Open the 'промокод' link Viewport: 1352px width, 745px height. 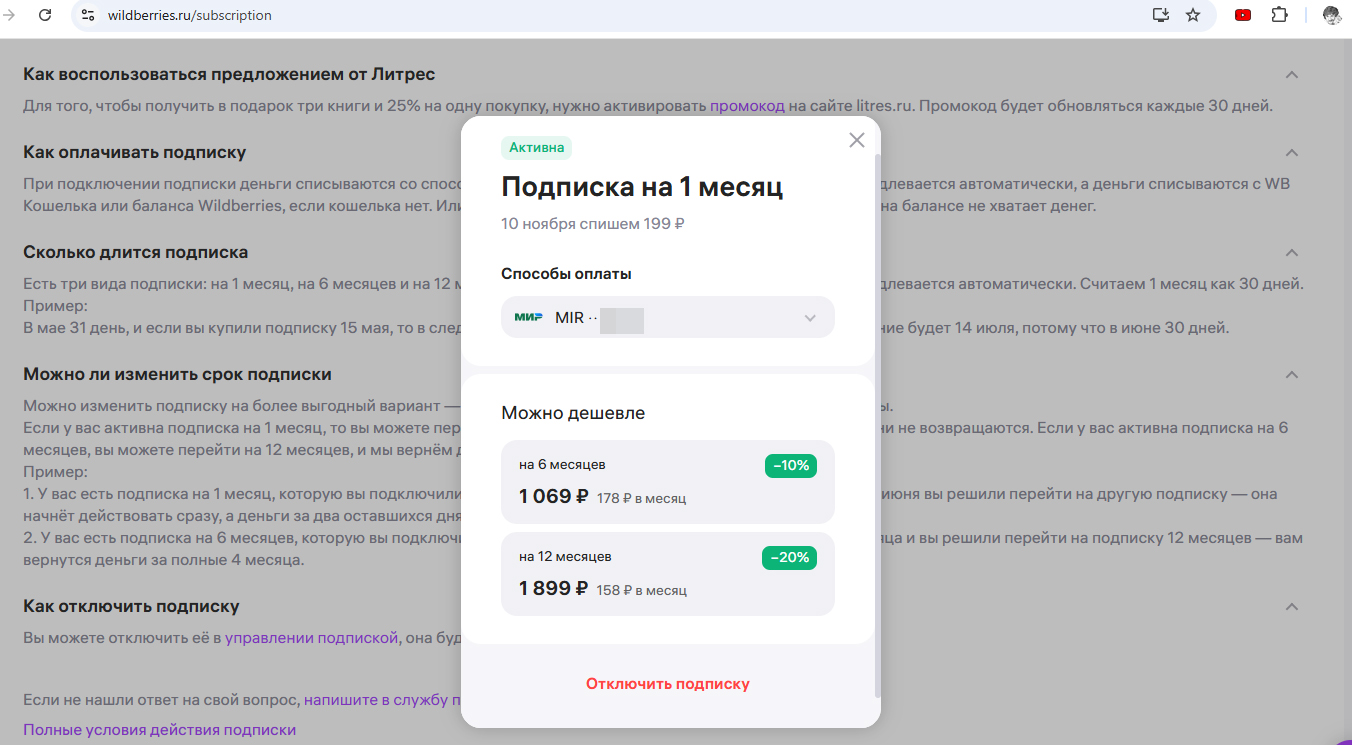point(747,106)
